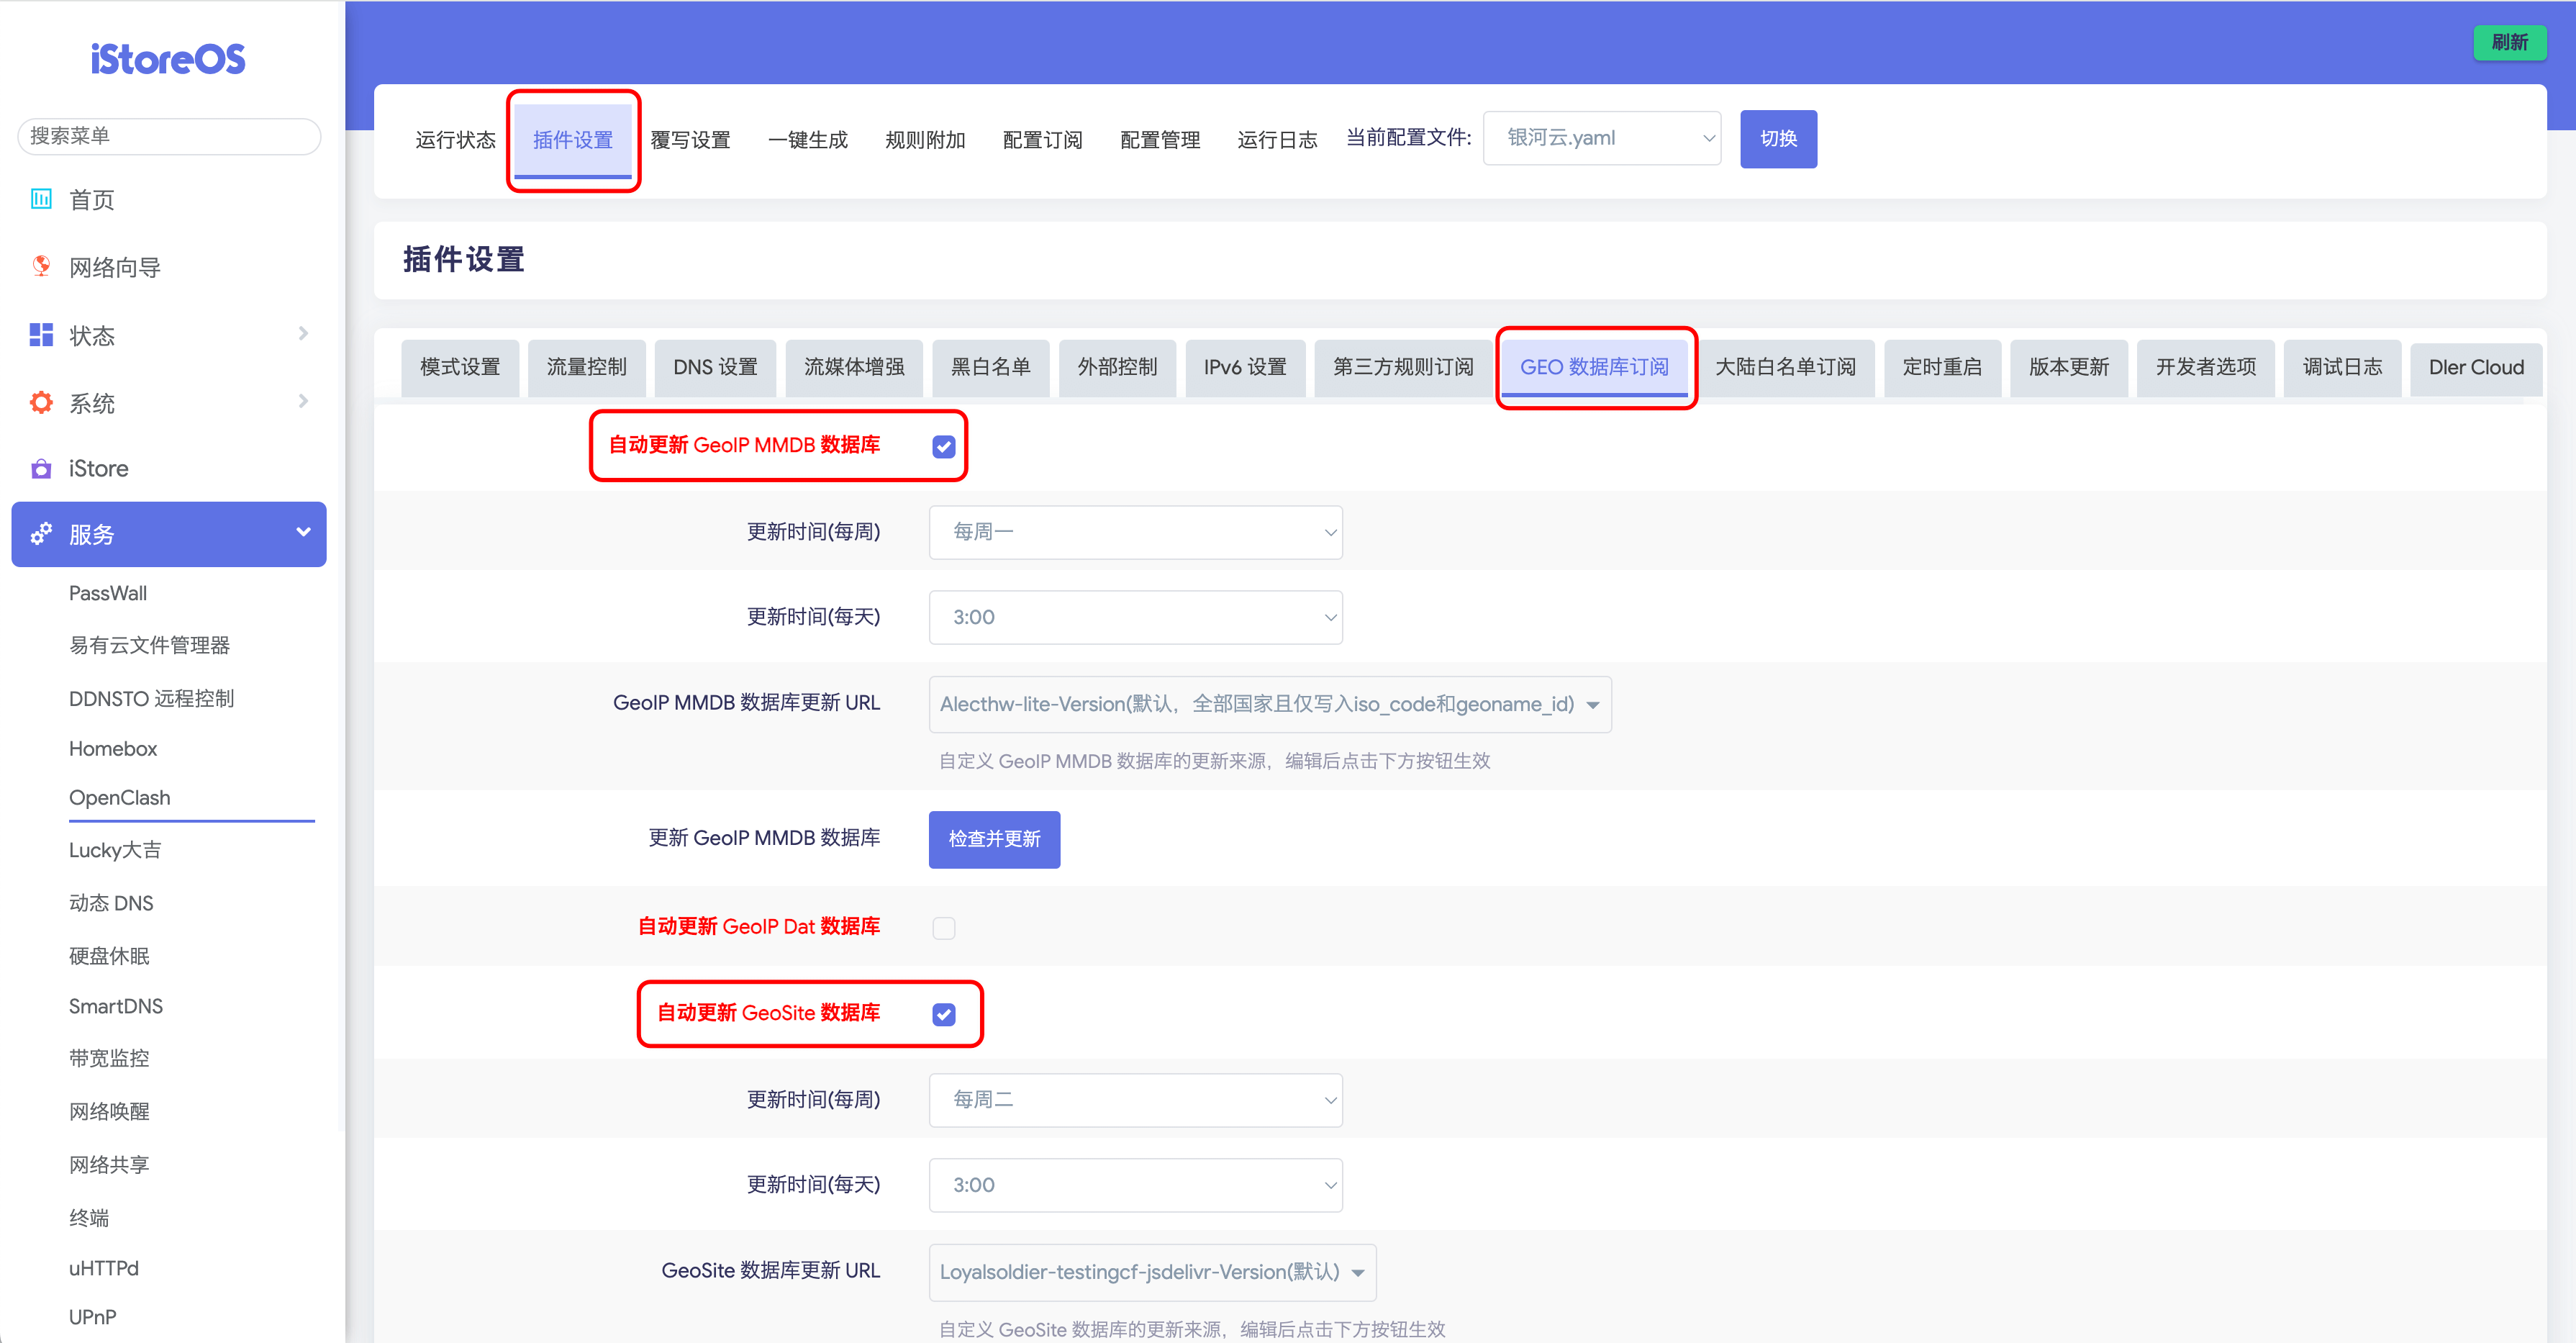Open the current config file dropdown
Screen dimensions: 2576x1343
1601,138
